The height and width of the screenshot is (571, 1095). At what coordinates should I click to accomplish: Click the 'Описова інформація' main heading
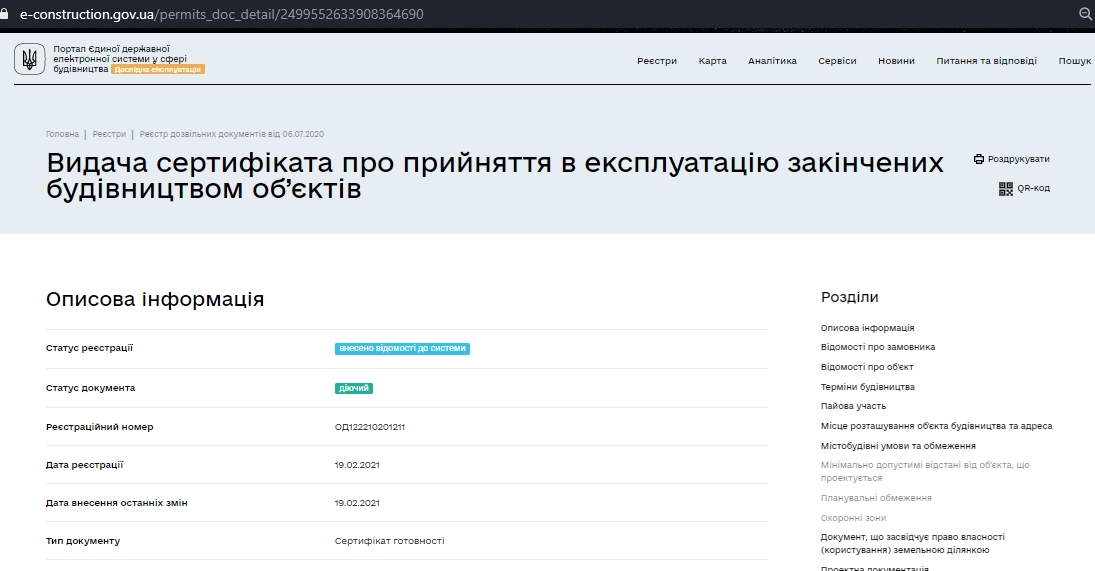tap(154, 299)
